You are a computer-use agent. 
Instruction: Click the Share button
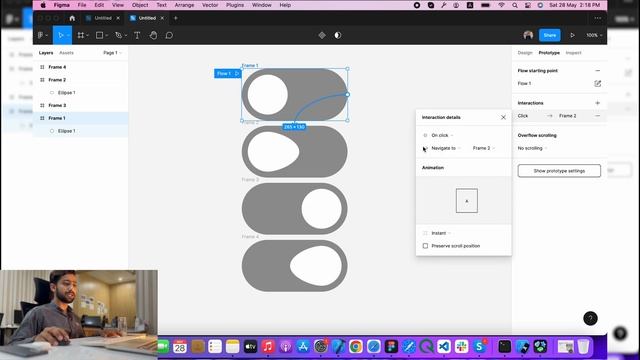click(x=550, y=35)
